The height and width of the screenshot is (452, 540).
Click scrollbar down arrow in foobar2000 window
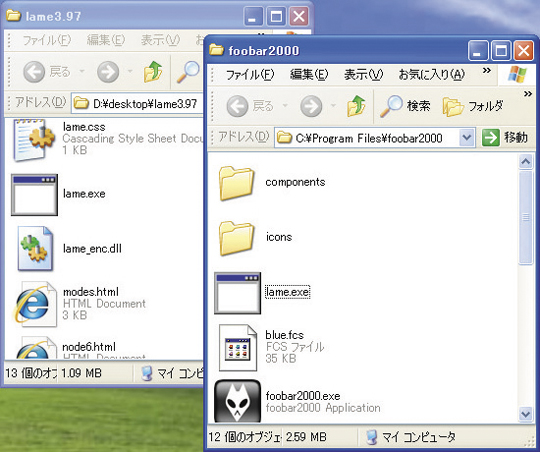pyautogui.click(x=526, y=414)
